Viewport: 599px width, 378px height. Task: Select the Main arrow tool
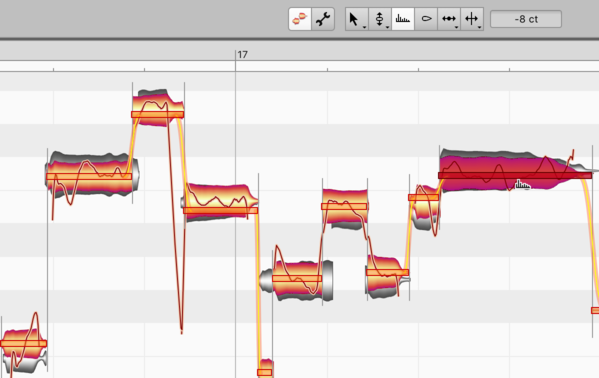click(x=354, y=19)
